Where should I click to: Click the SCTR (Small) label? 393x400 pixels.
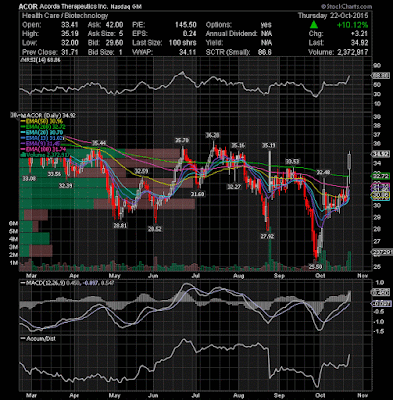[x=228, y=52]
